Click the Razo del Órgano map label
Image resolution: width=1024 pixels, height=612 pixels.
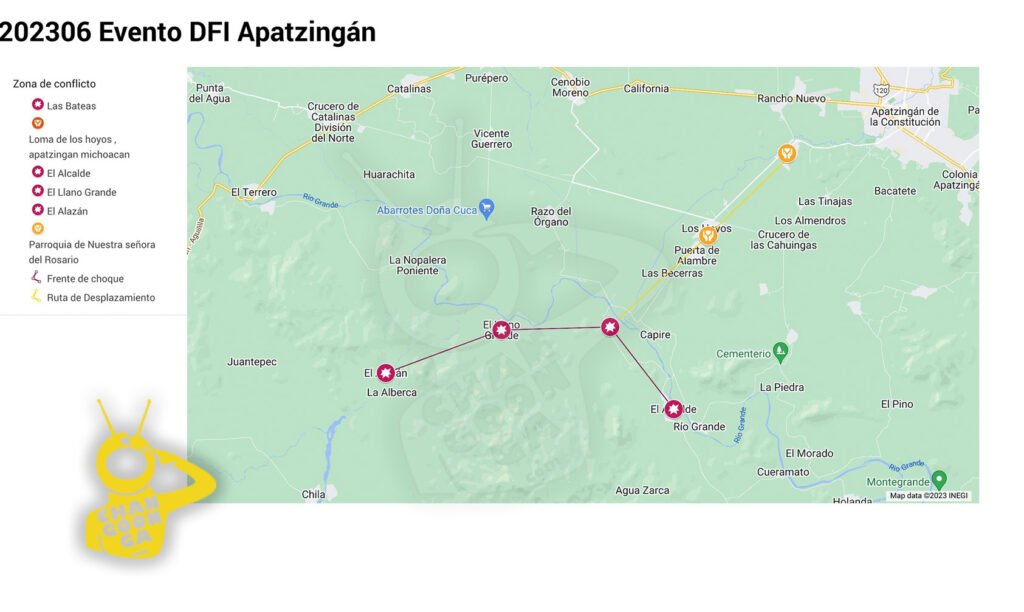click(551, 216)
